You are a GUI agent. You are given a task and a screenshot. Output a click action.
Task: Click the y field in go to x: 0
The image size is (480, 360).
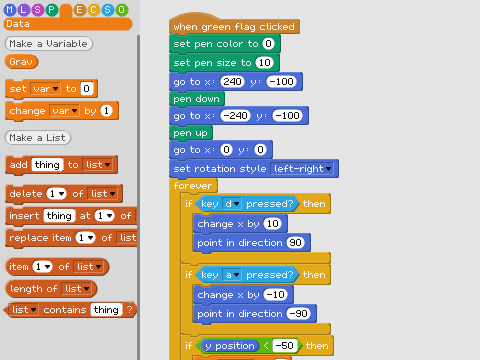tap(260, 150)
